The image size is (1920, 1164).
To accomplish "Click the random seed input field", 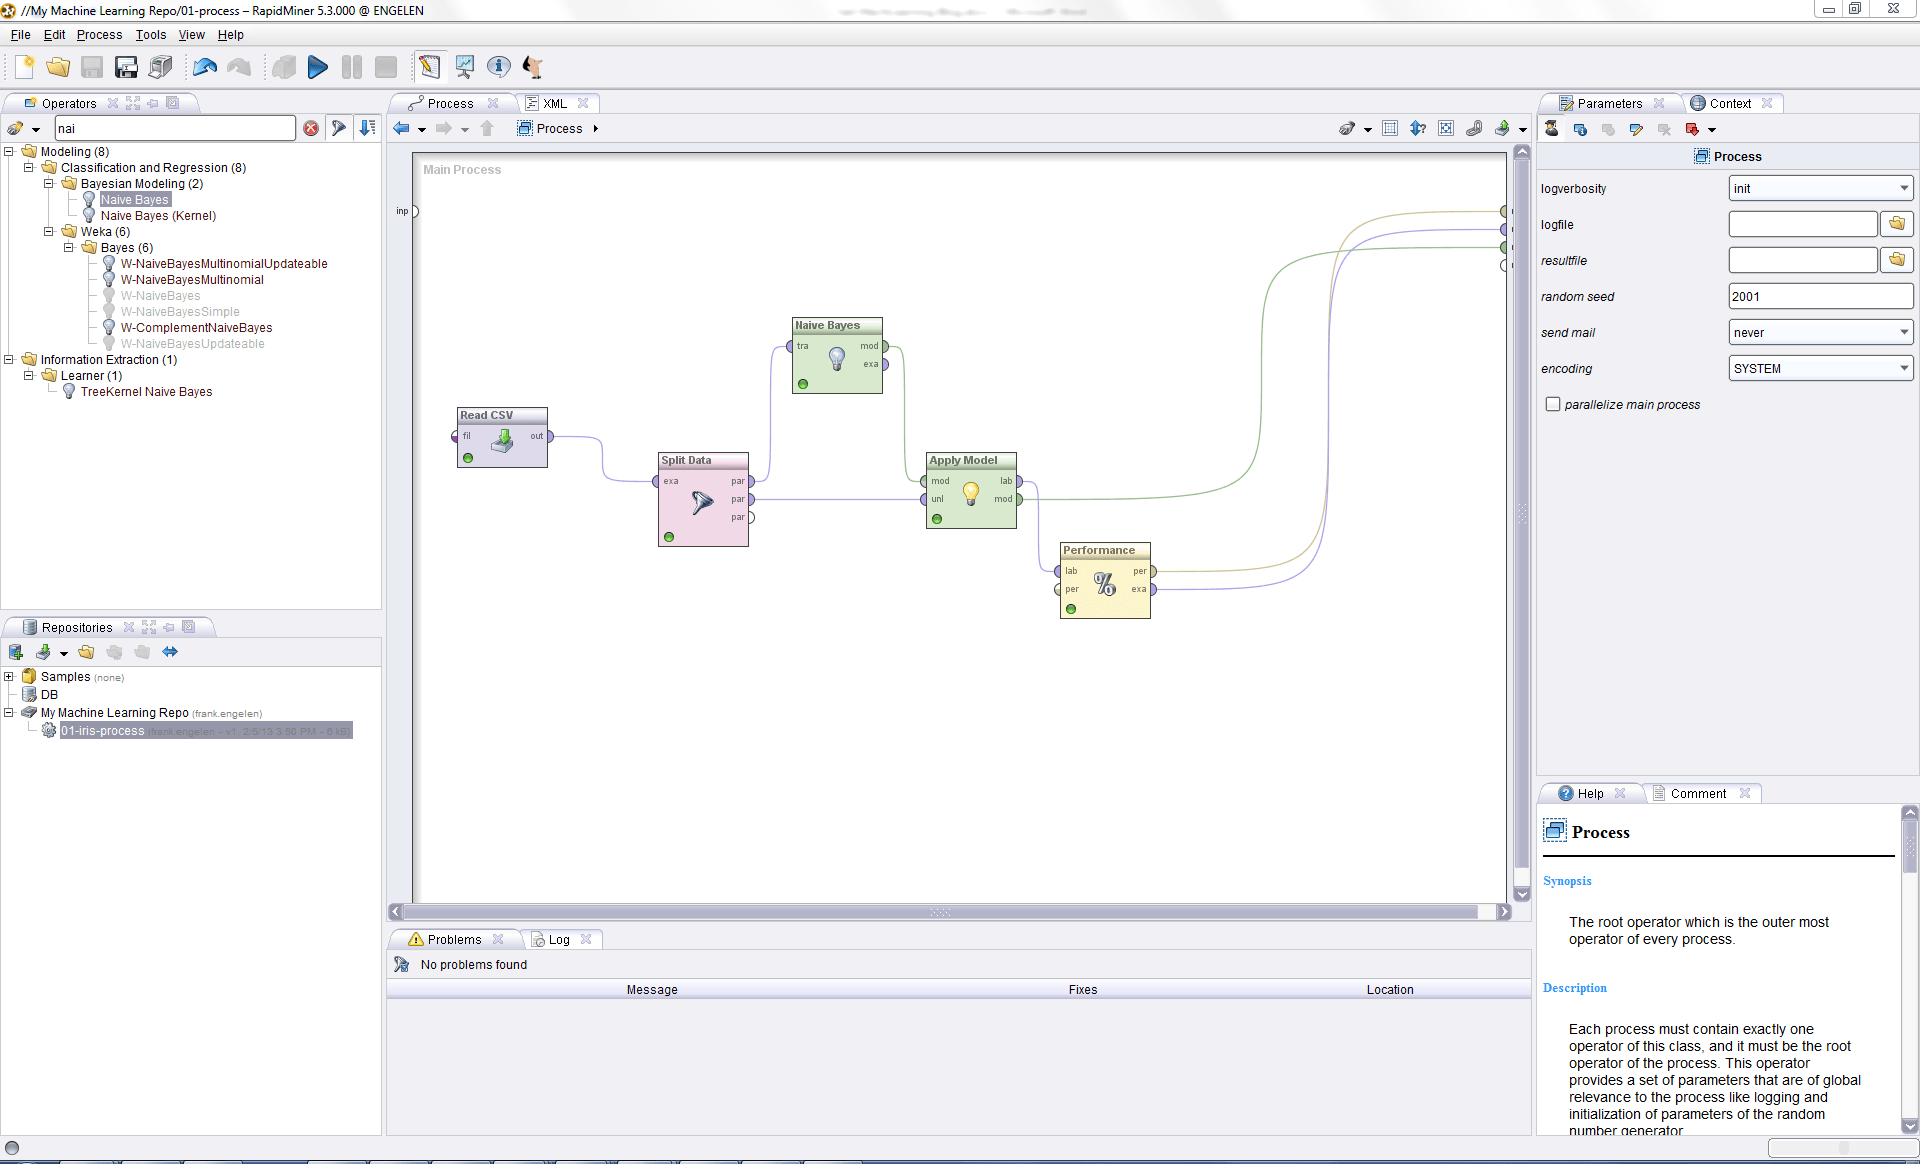I will pyautogui.click(x=1820, y=296).
